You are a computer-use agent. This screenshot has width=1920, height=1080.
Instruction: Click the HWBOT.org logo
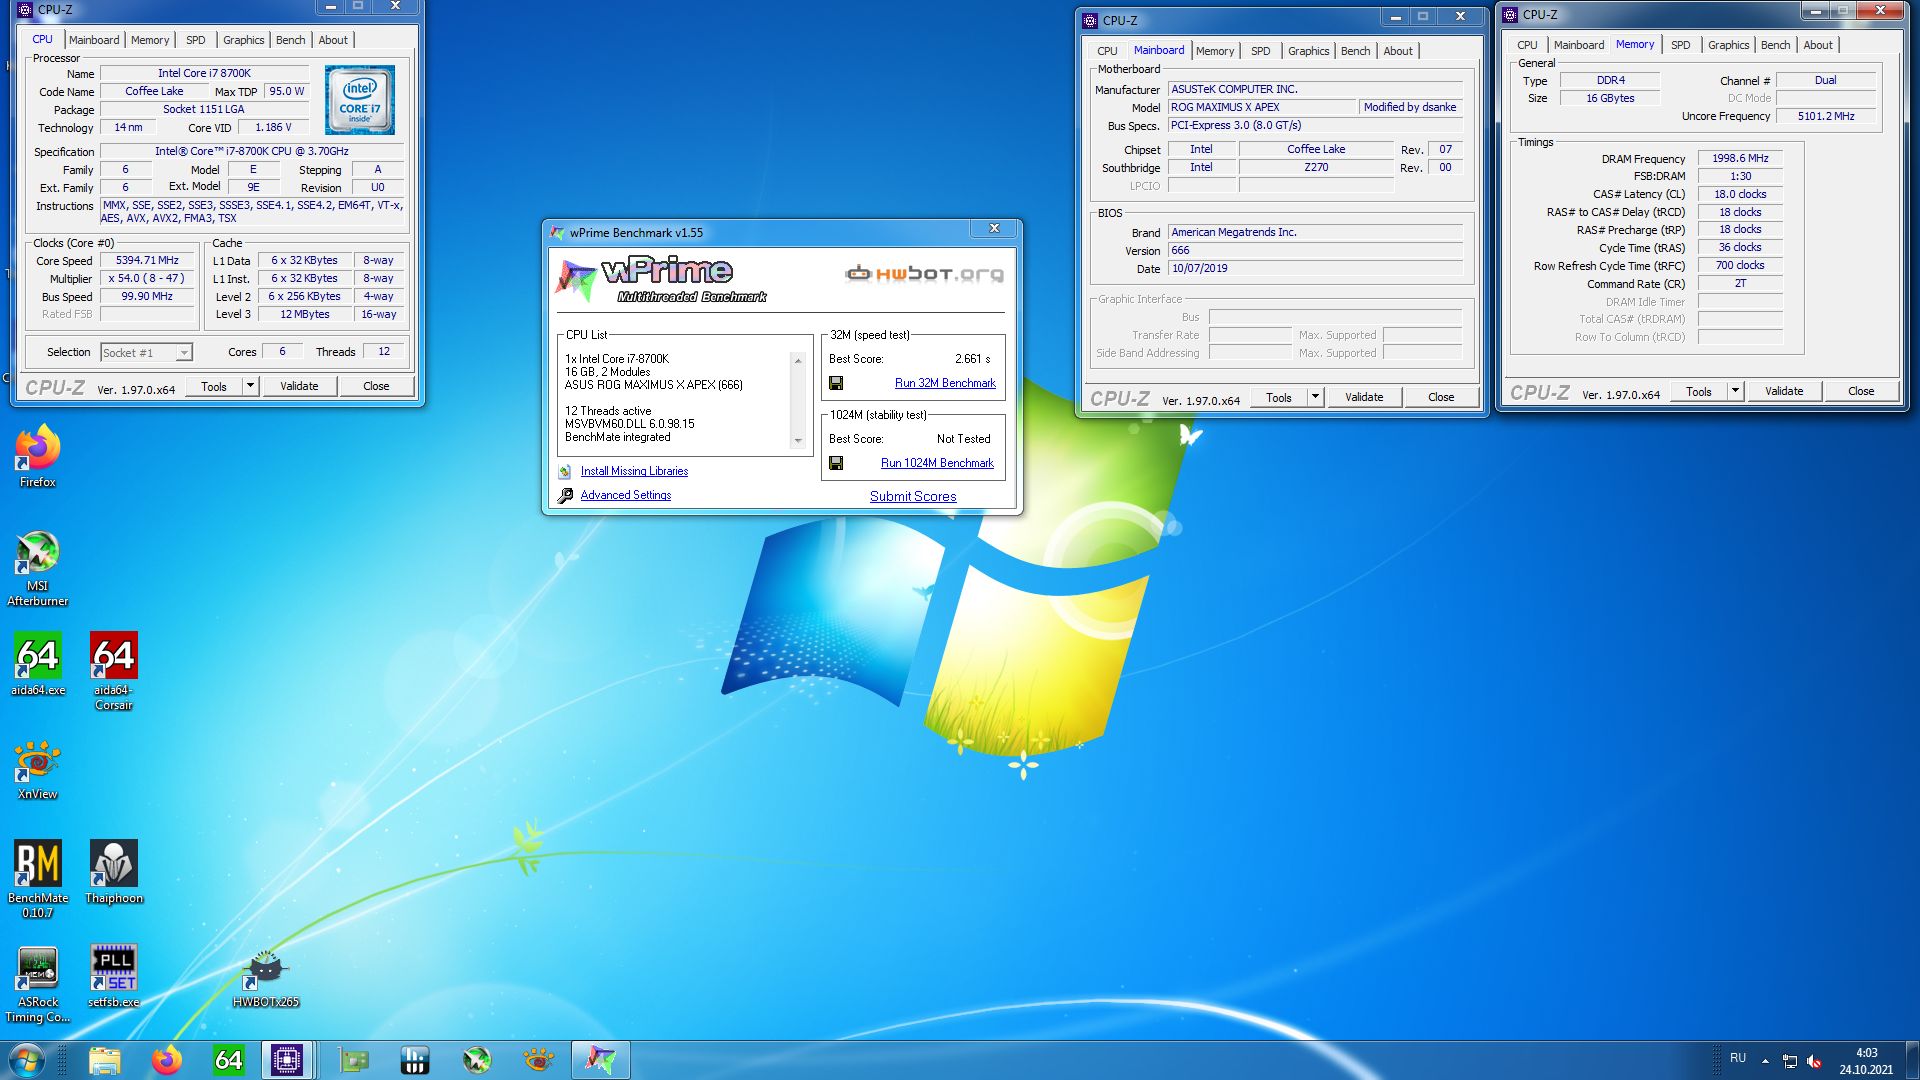coord(924,273)
